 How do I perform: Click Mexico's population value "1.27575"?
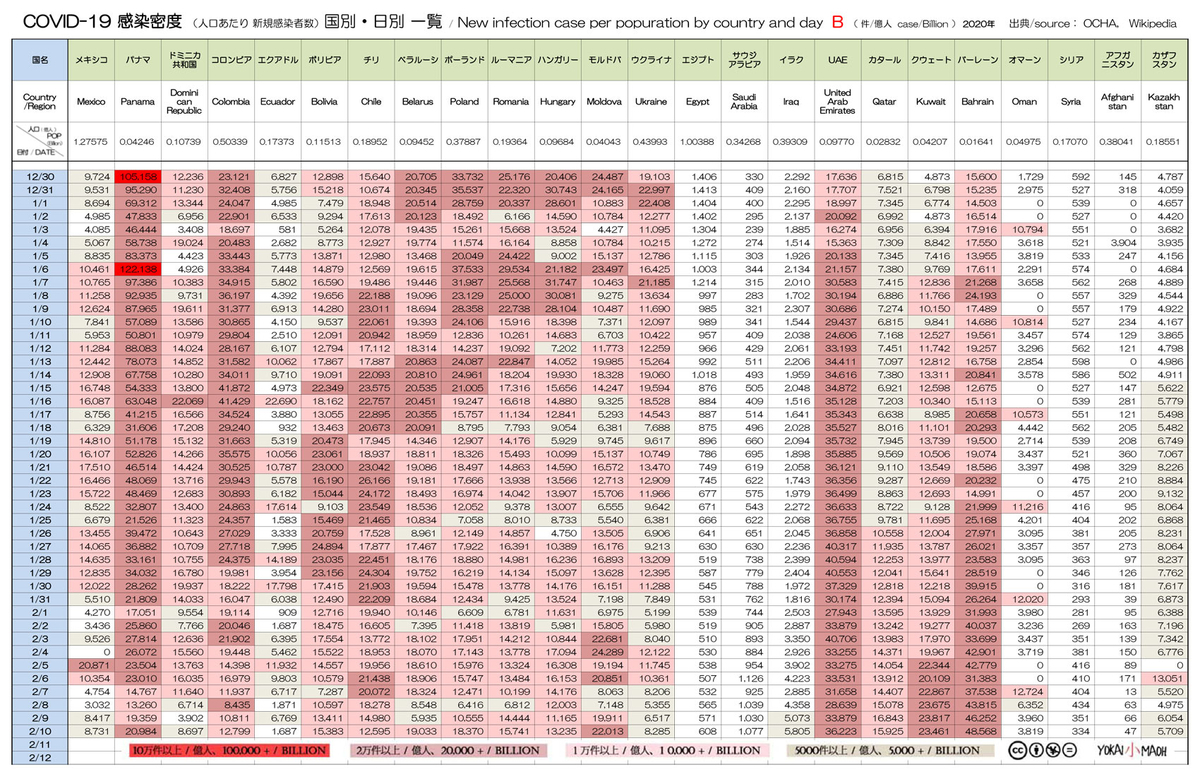point(91,141)
